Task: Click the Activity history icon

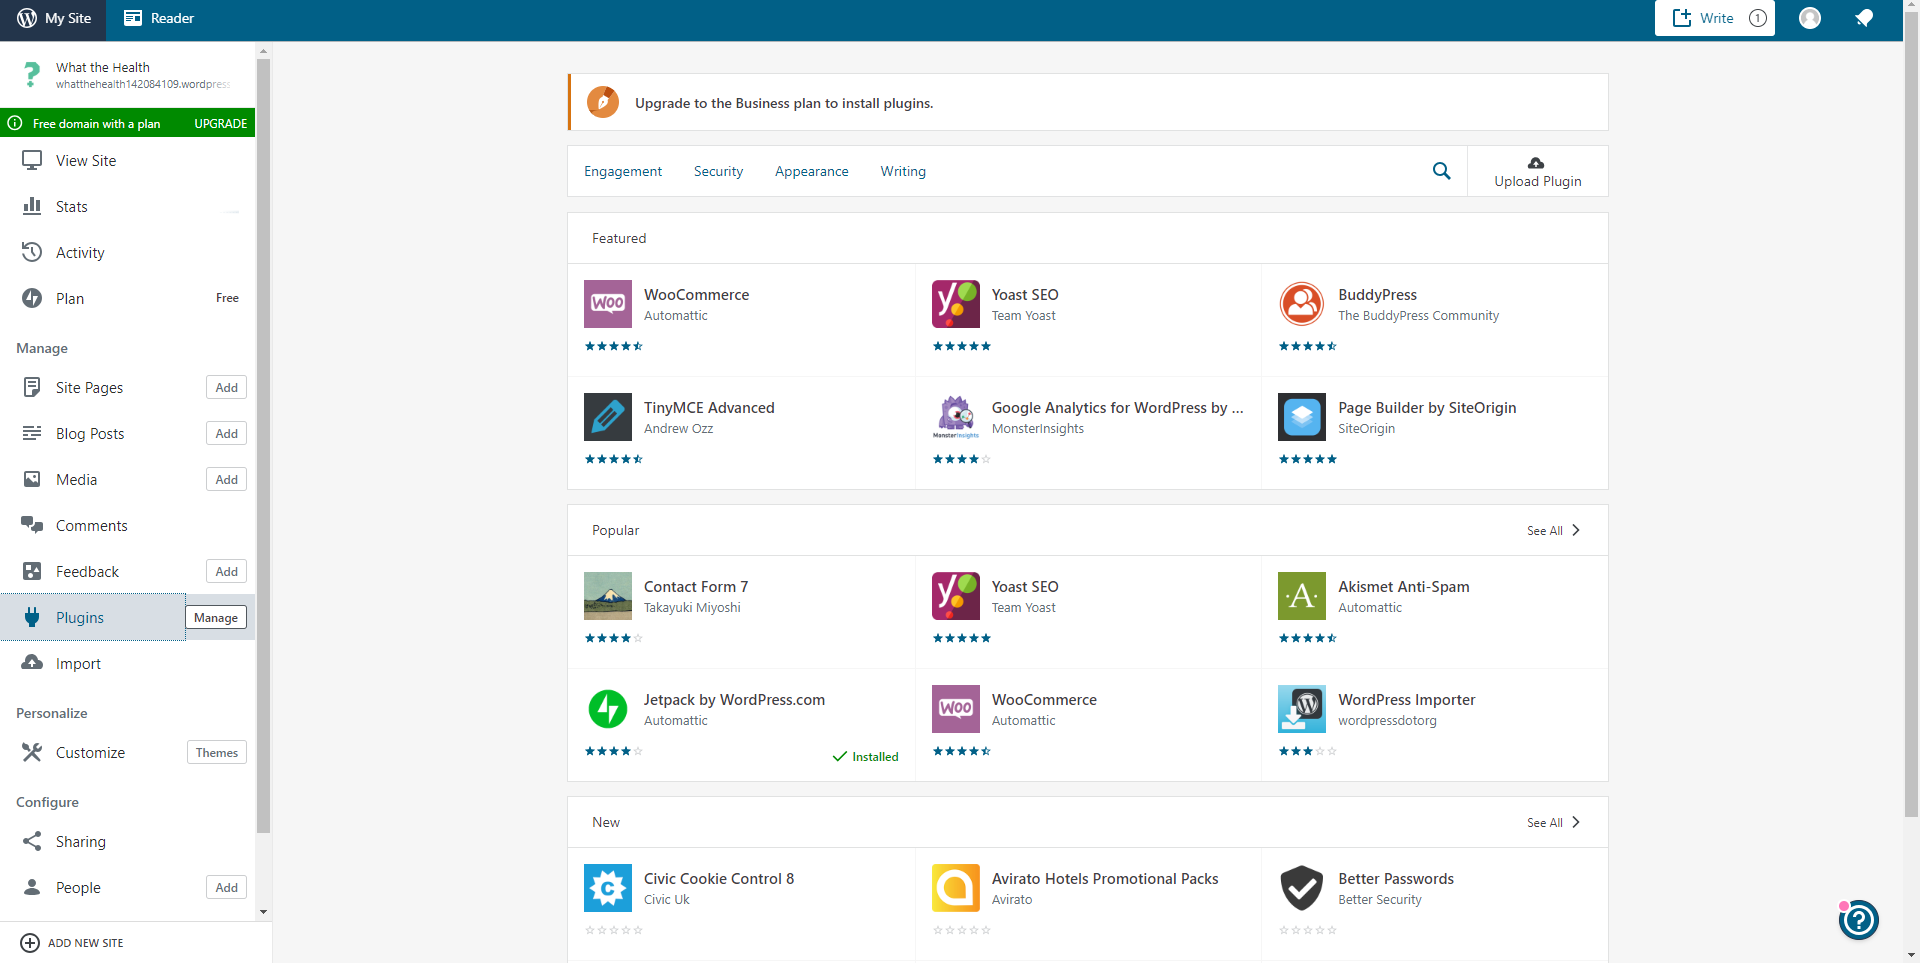Action: [x=32, y=252]
